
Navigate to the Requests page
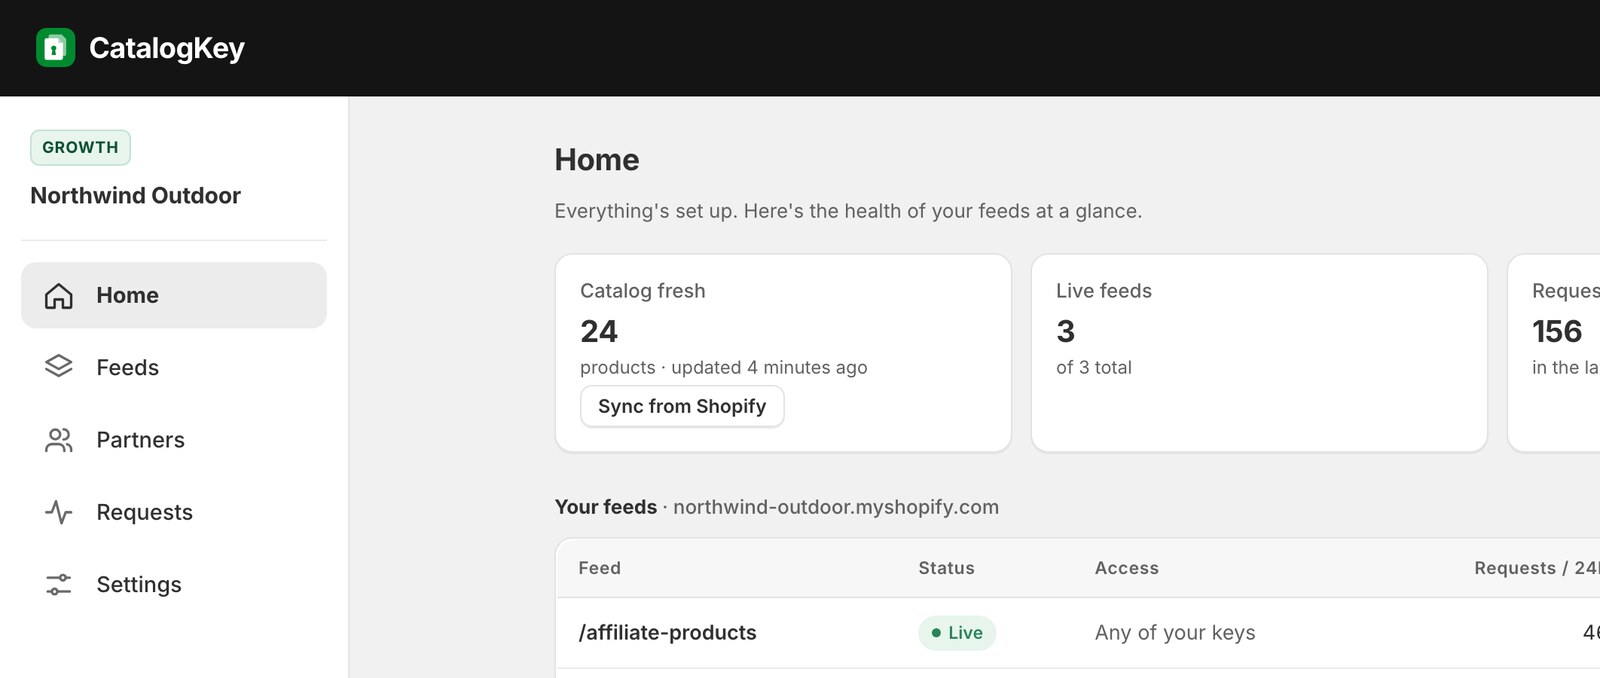174,512
